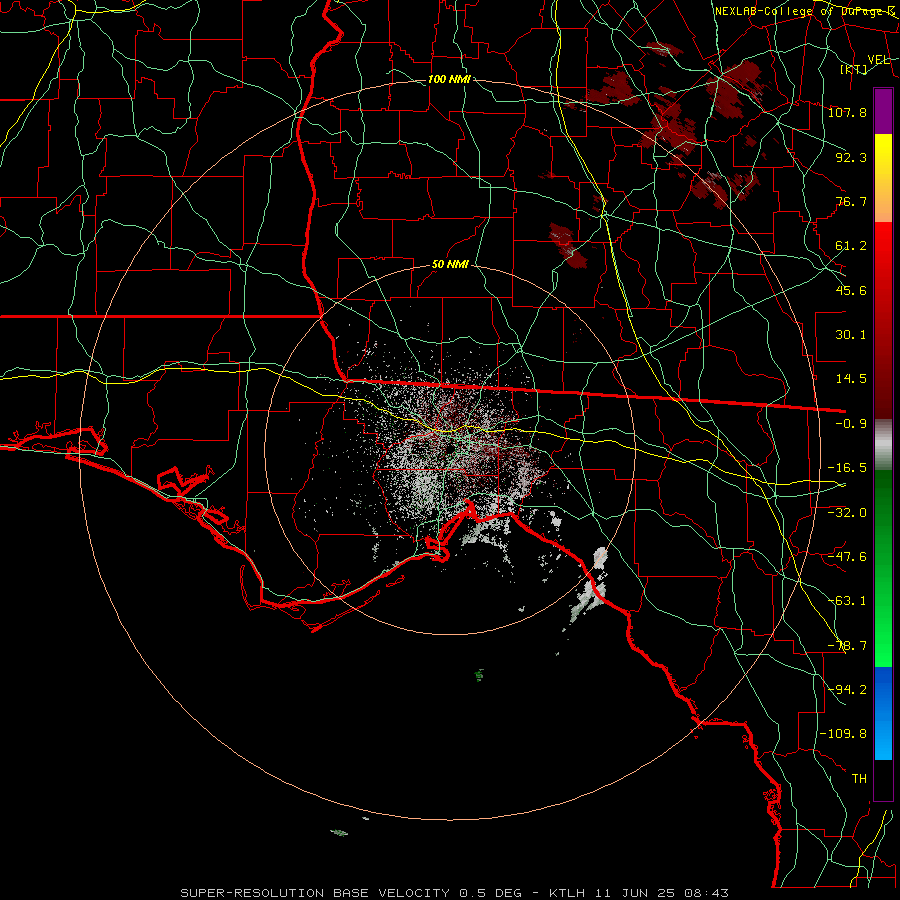The image size is (900, 900).
Task: Click the -32.0 velocity scale value
Action: coord(847,513)
